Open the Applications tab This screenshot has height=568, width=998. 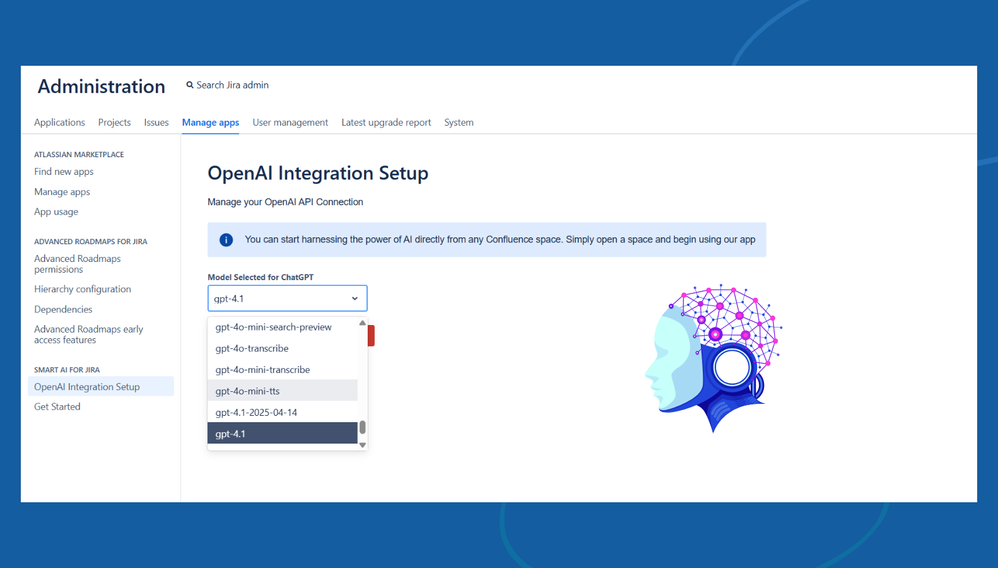click(x=59, y=122)
